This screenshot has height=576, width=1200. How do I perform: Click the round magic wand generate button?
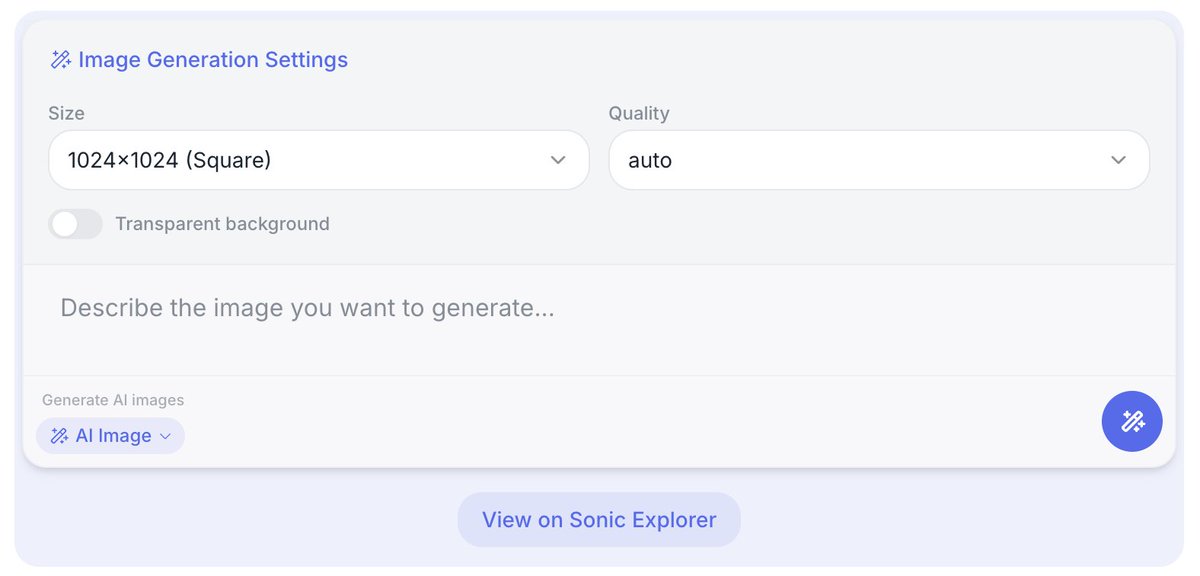(x=1132, y=421)
